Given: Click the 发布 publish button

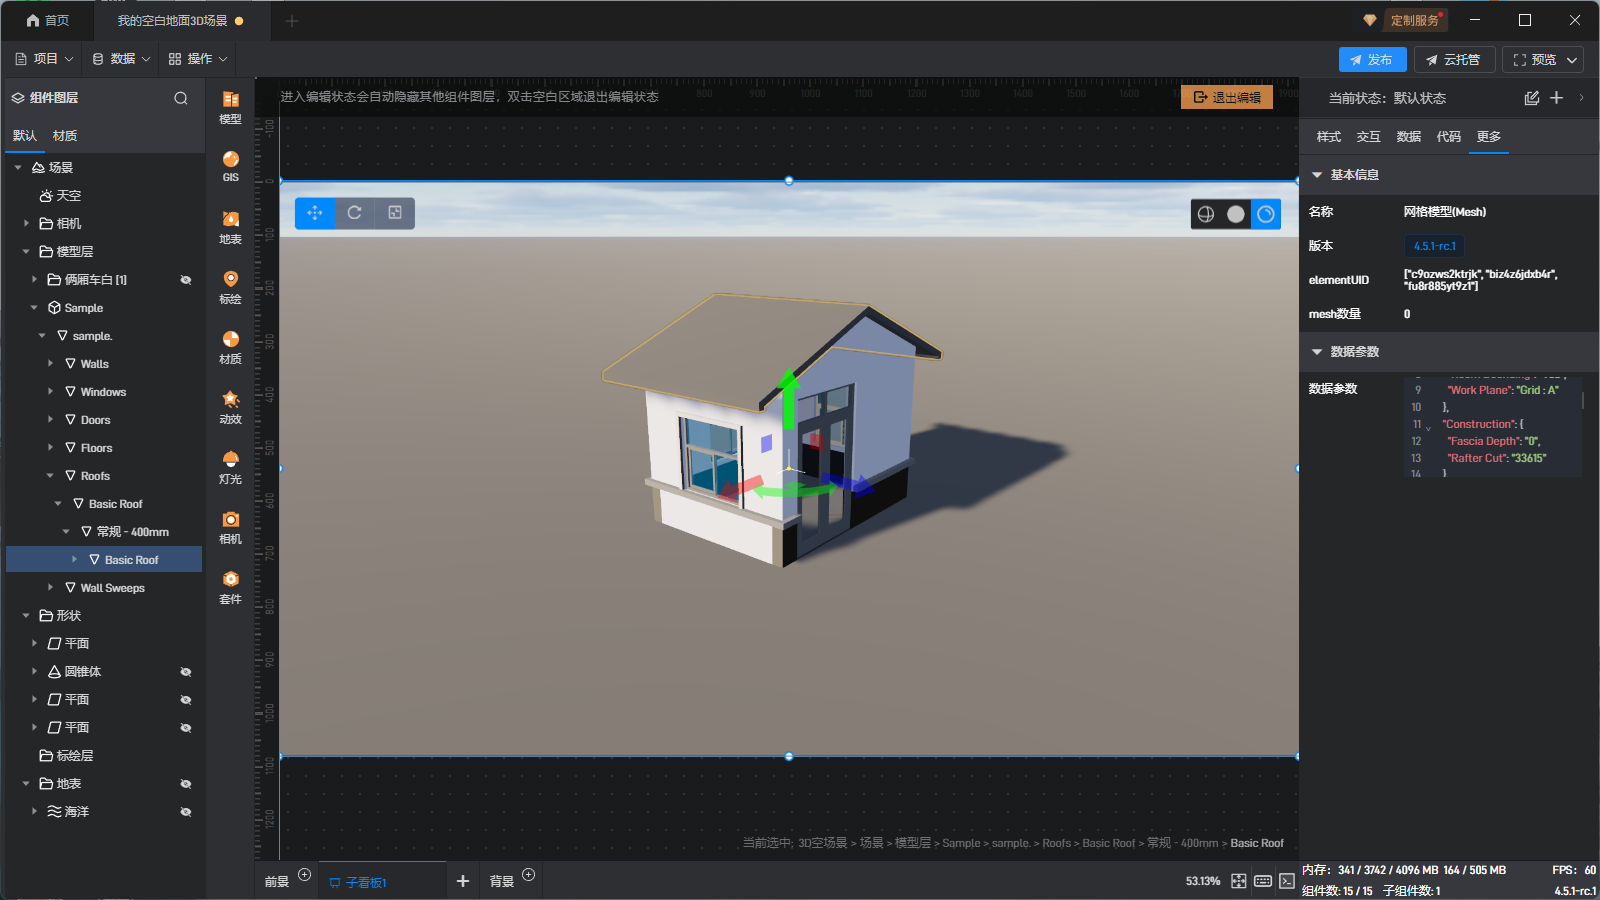Looking at the screenshot, I should (x=1372, y=60).
